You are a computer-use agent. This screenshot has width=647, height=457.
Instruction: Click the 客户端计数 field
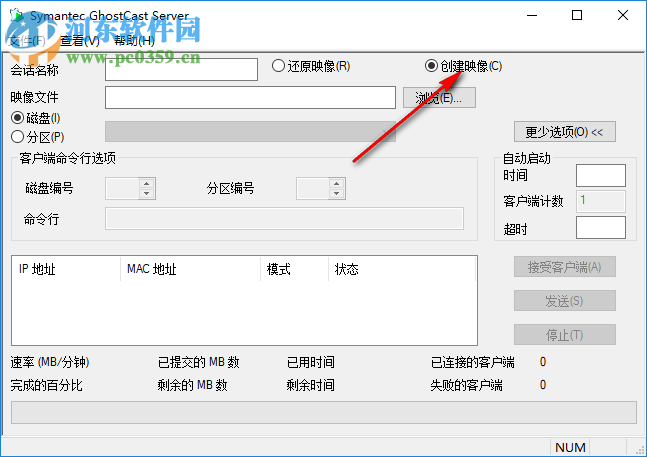601,201
